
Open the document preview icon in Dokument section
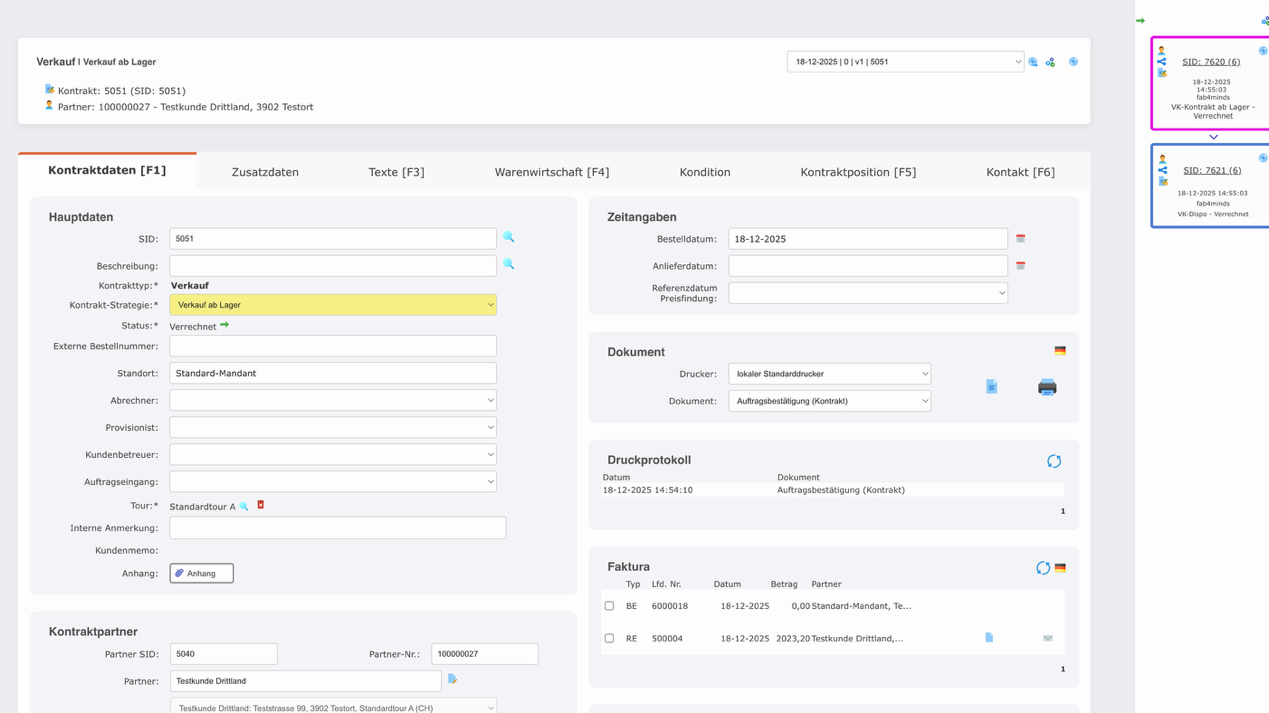coord(991,387)
